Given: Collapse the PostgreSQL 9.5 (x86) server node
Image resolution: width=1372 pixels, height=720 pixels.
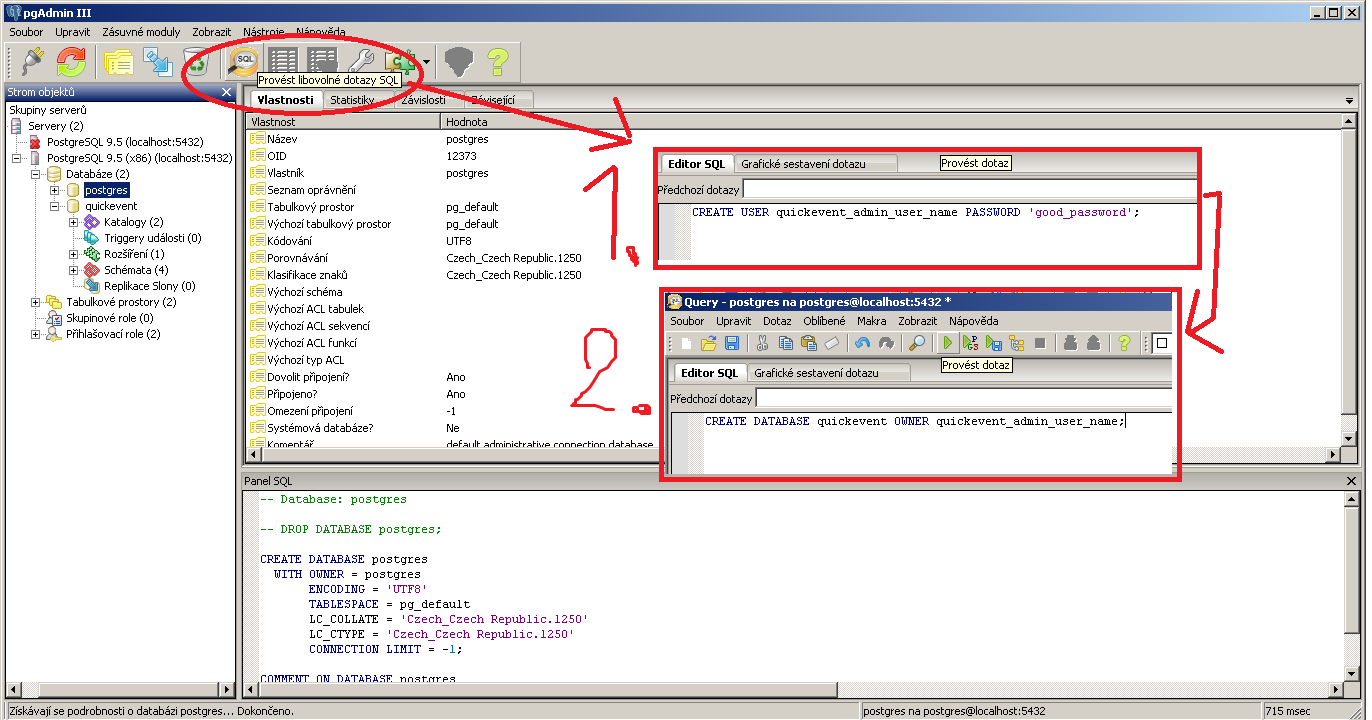Looking at the screenshot, I should tap(18, 158).
